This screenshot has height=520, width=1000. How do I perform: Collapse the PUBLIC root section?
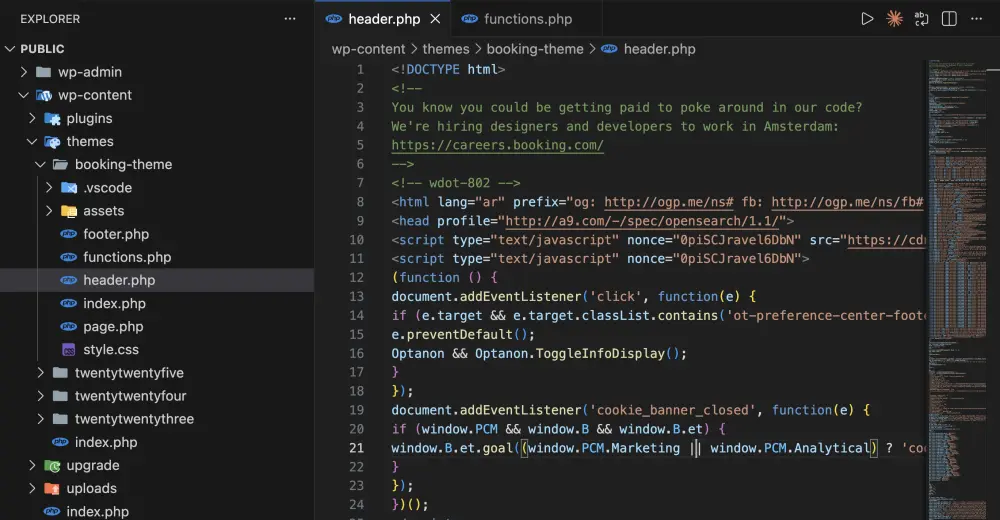coord(10,49)
